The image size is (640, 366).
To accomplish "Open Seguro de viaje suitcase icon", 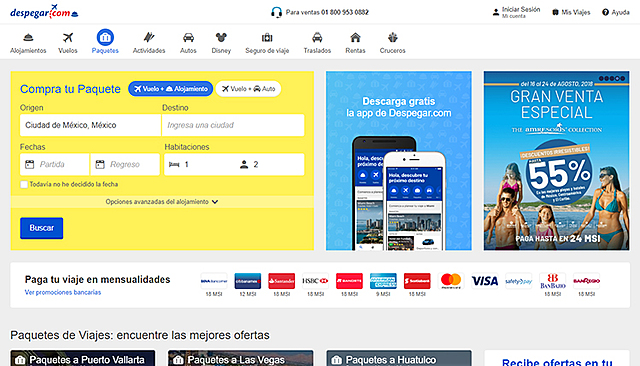I will point(267,38).
